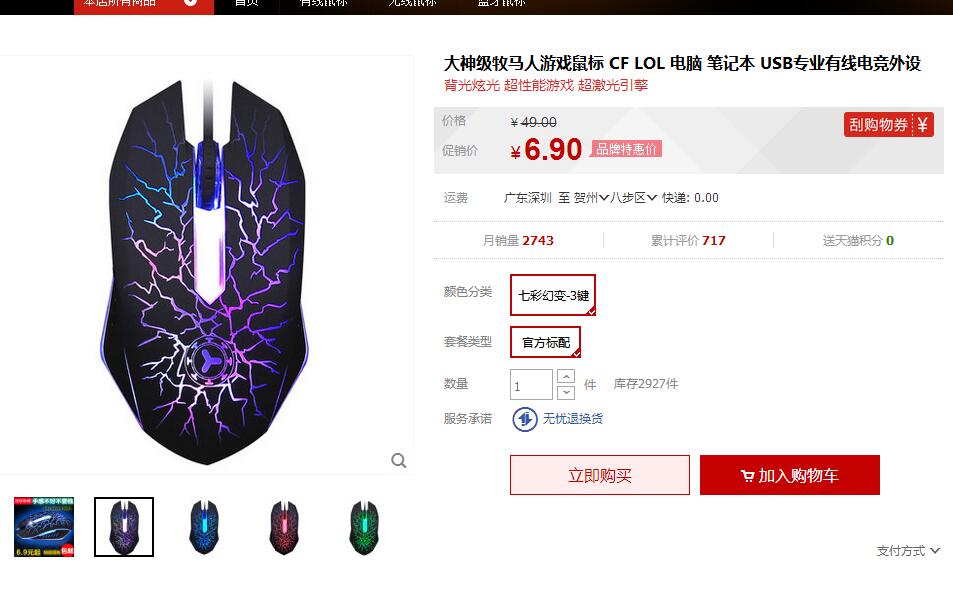Click the magnifier zoom icon on product image
Viewport: 953px width, 595px height.
pos(399,461)
